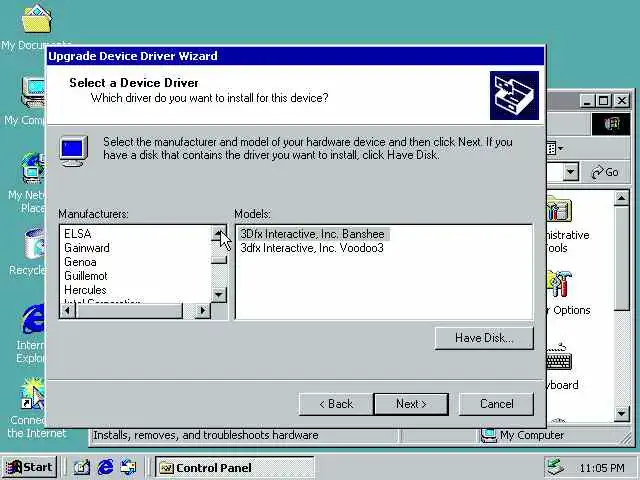The image size is (640, 480).
Task: Select Genoa in Manufacturers list
Action: tap(80, 262)
